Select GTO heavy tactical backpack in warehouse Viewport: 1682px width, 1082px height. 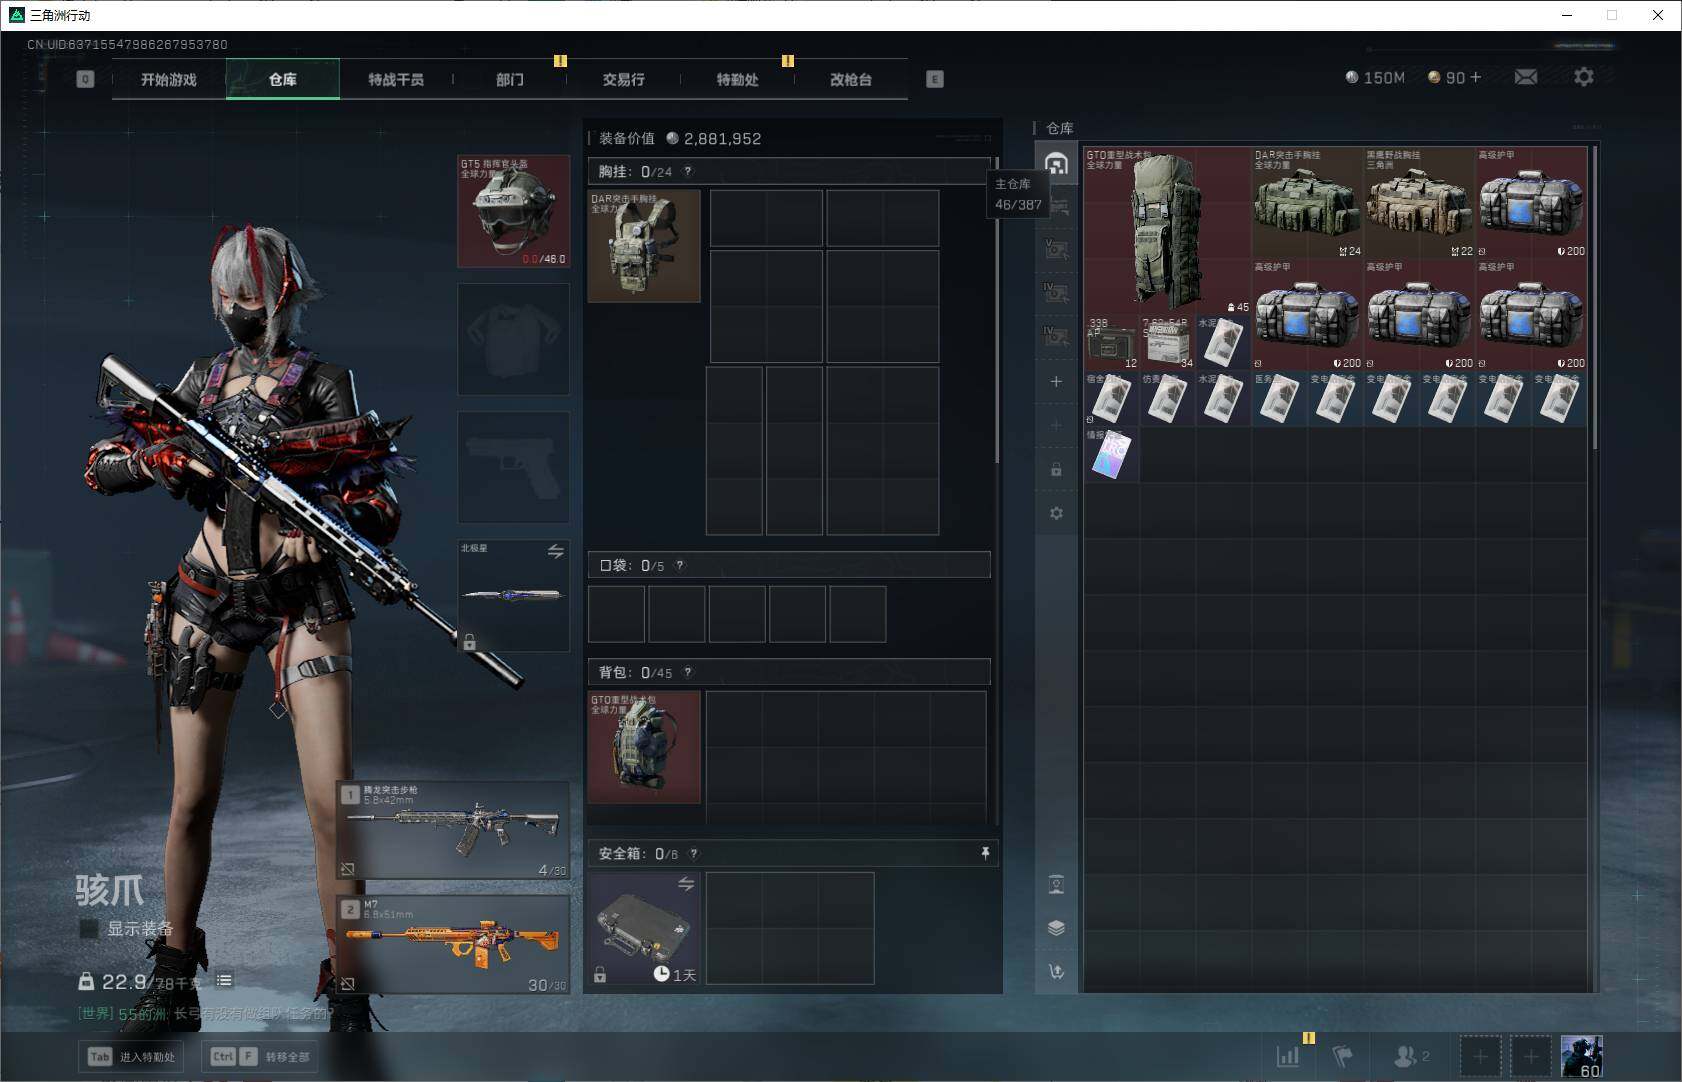[1167, 231]
